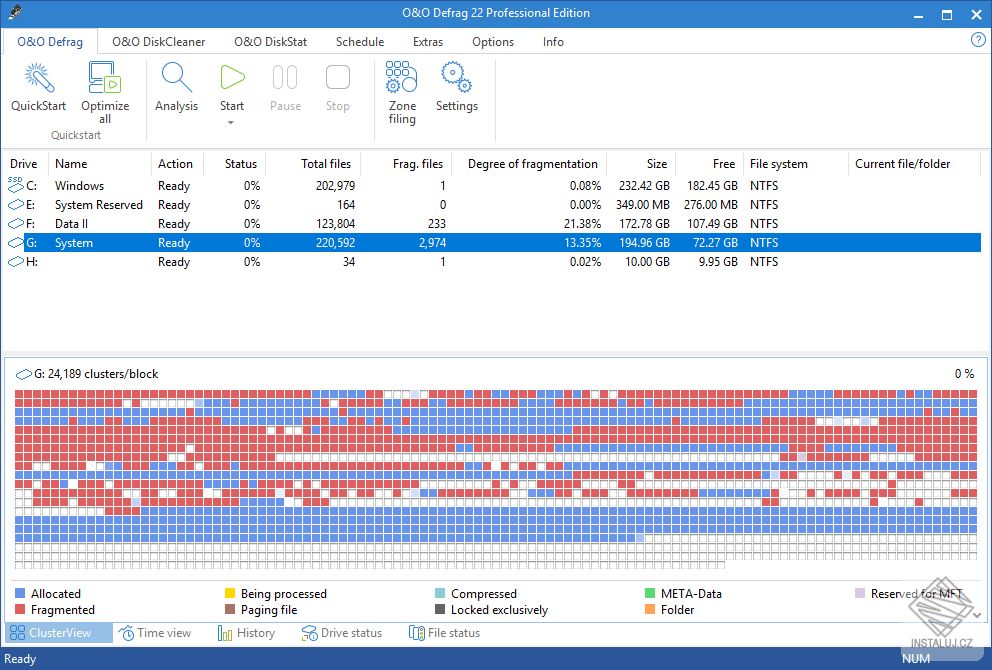992x670 pixels.
Task: Open the Settings gears icon
Action: coord(456,78)
